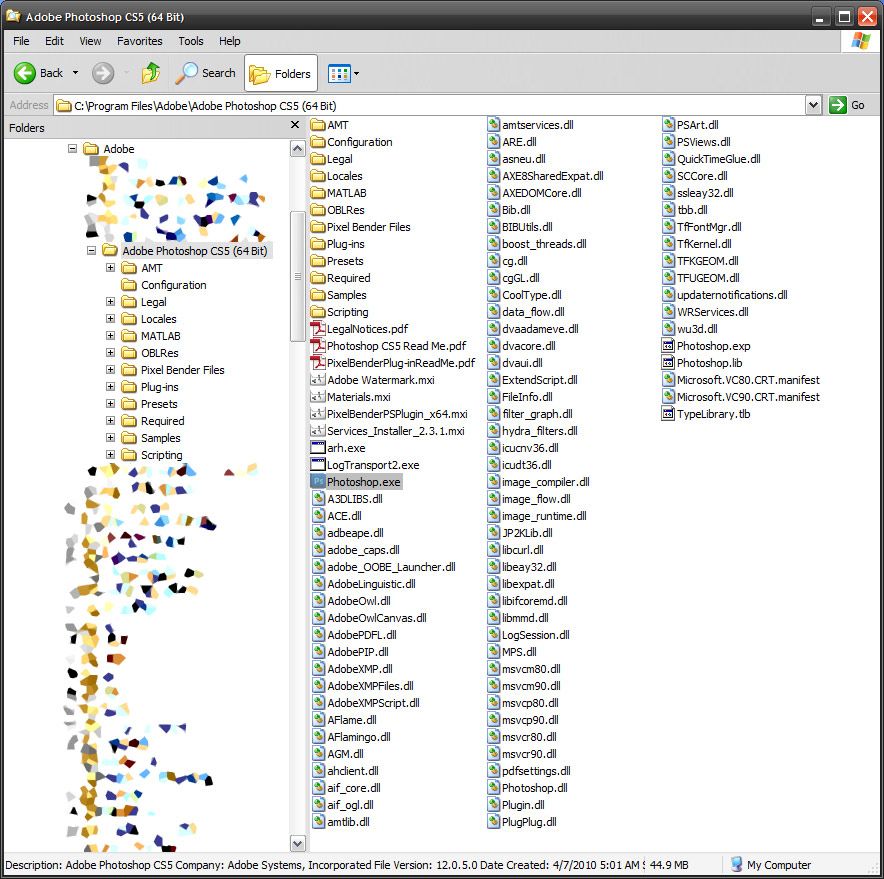Select the TypeLibrary.tlb file icon
Screen dimensions: 884x879
pyautogui.click(x=668, y=414)
